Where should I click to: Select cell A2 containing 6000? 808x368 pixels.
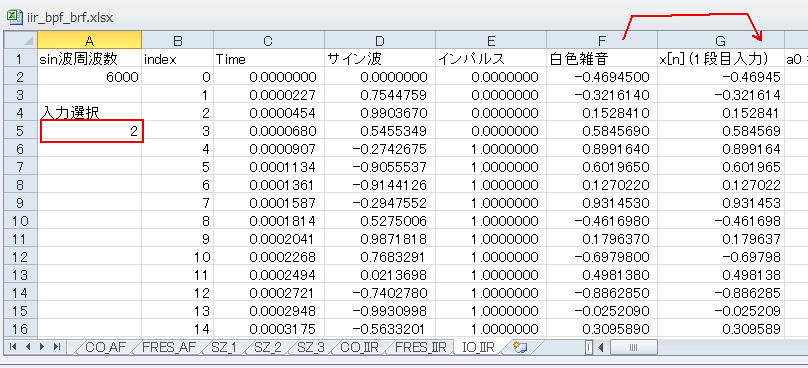click(90, 77)
